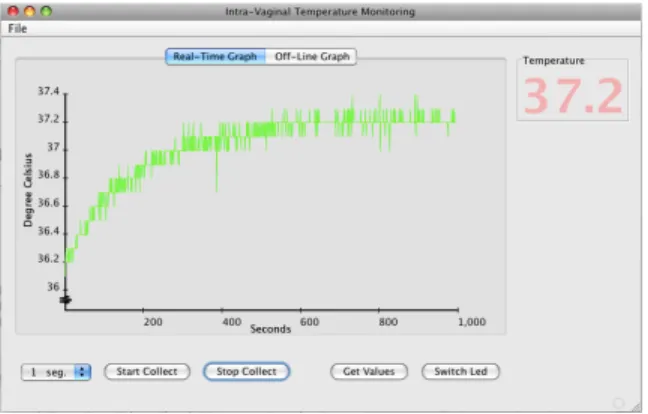Click the red close window button
Viewport: 648px width, 414px height.
[13, 11]
